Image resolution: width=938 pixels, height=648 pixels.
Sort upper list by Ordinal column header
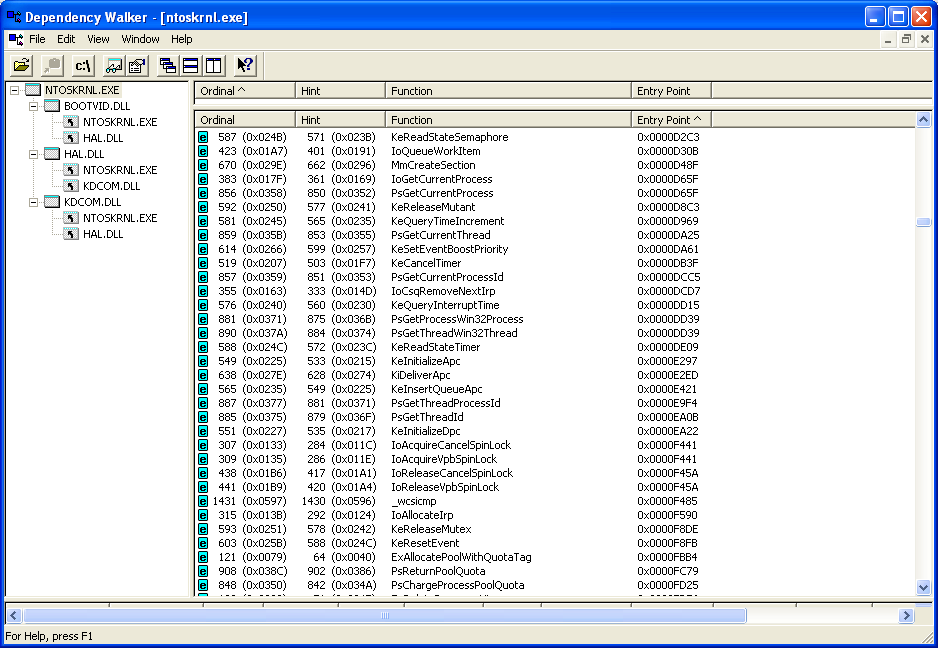[245, 91]
